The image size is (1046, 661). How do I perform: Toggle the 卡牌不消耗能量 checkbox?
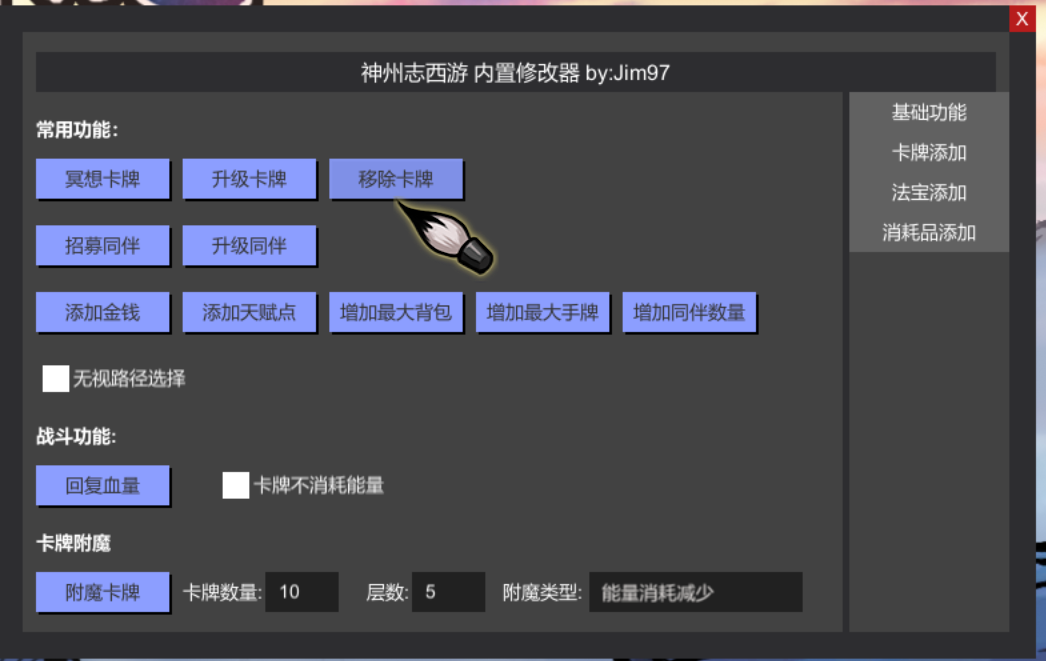pyautogui.click(x=236, y=486)
